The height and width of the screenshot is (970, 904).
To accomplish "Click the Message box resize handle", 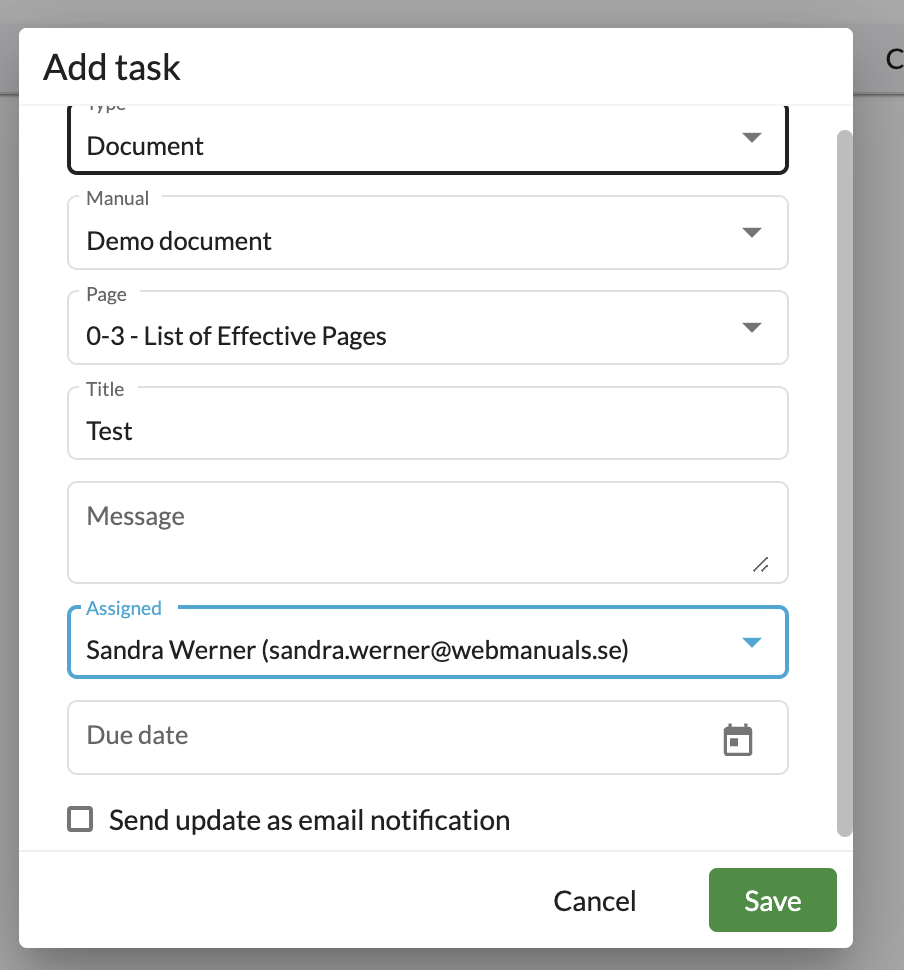I will pos(761,566).
